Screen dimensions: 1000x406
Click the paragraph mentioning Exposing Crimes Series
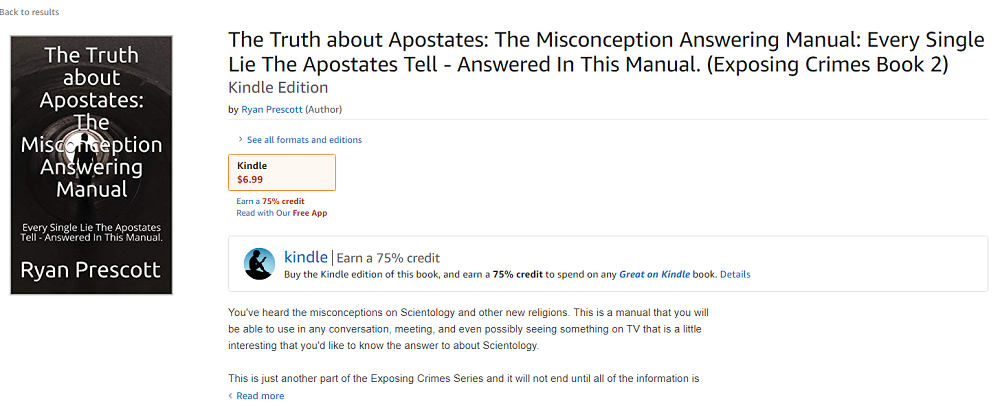coord(463,379)
